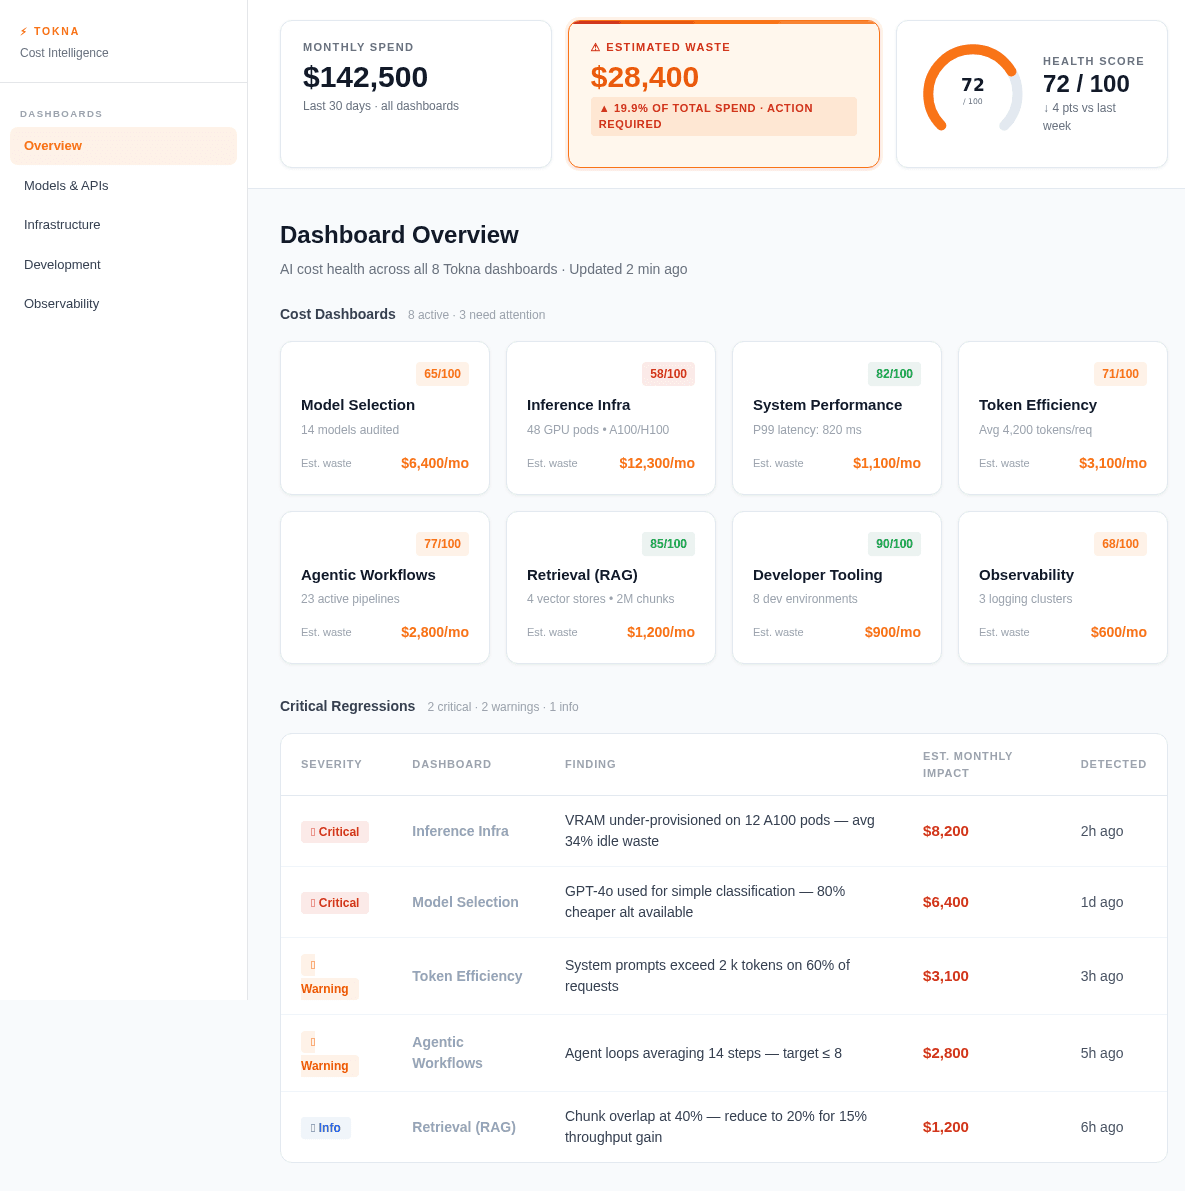Open Agentic Workflows link in regressions table
The height and width of the screenshot is (1191, 1185).
click(x=447, y=1053)
